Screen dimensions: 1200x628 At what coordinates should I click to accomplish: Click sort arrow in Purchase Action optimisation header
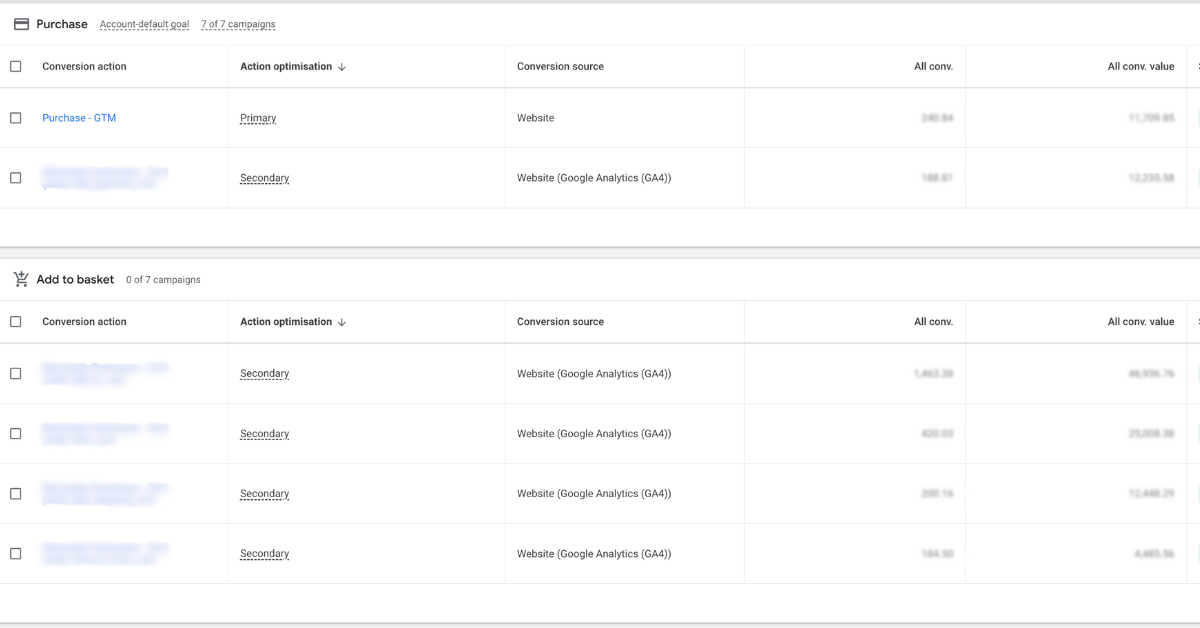(x=342, y=67)
